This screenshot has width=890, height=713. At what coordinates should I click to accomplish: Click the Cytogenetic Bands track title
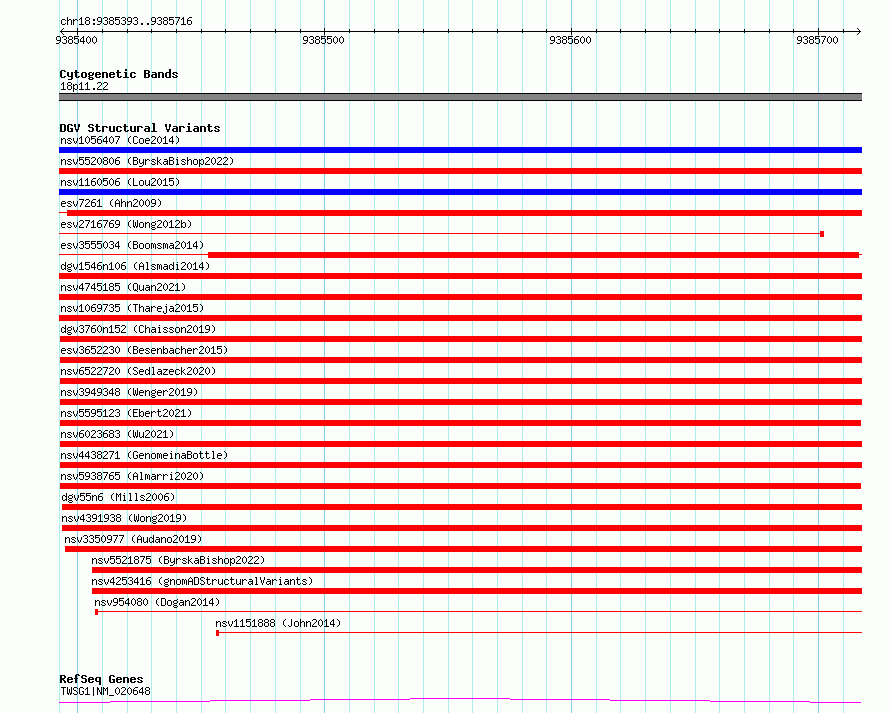tap(119, 74)
